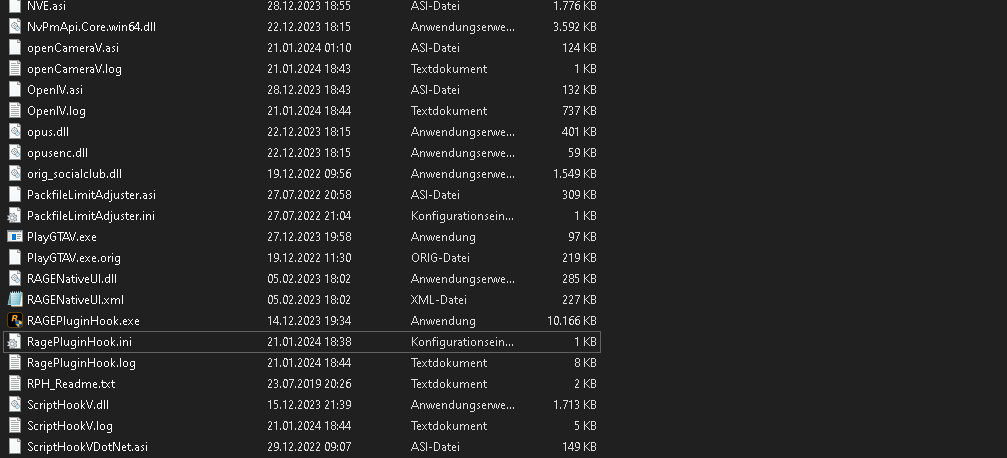Click the opus.dll file icon
Image resolution: width=1007 pixels, height=458 pixels.
[x=15, y=132]
